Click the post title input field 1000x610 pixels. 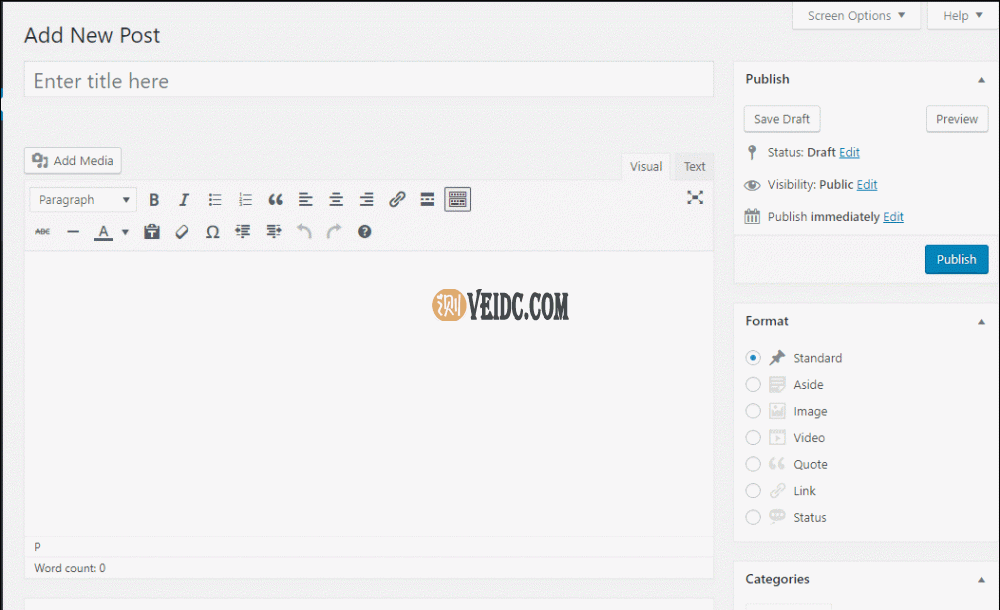369,81
